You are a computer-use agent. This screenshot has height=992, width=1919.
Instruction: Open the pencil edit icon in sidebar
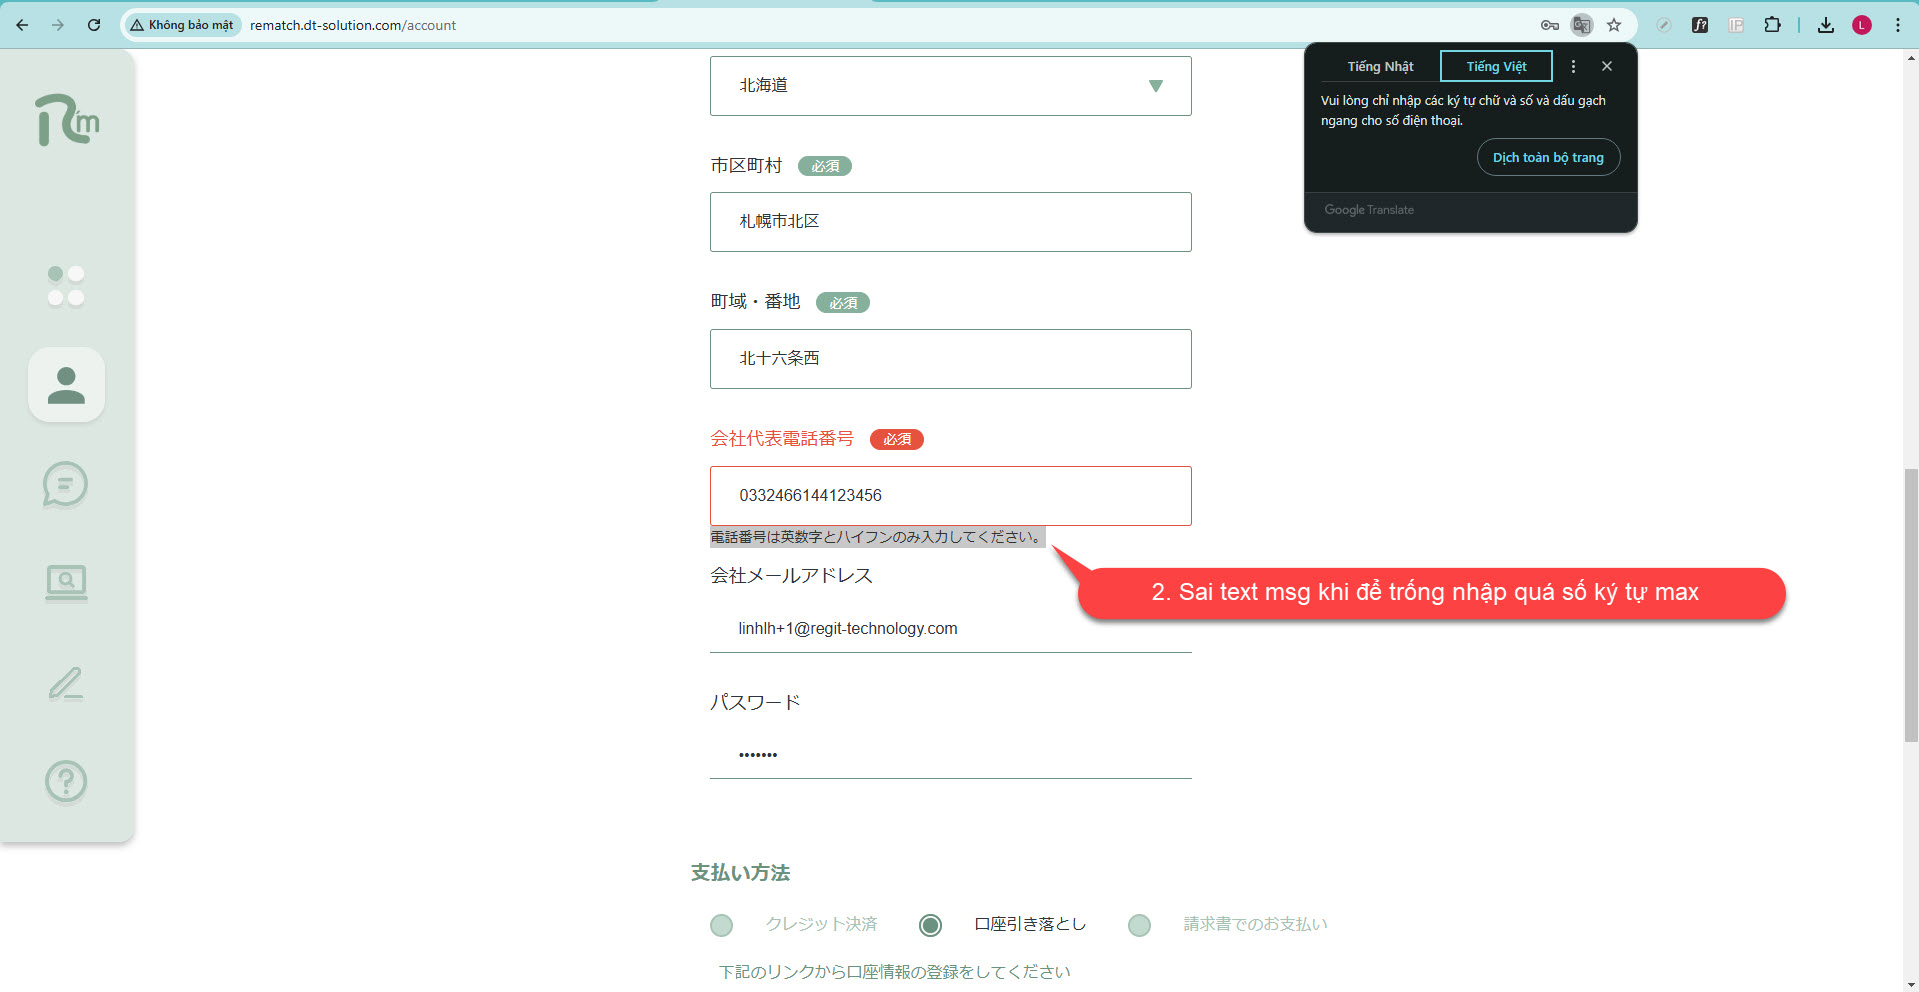pyautogui.click(x=66, y=684)
